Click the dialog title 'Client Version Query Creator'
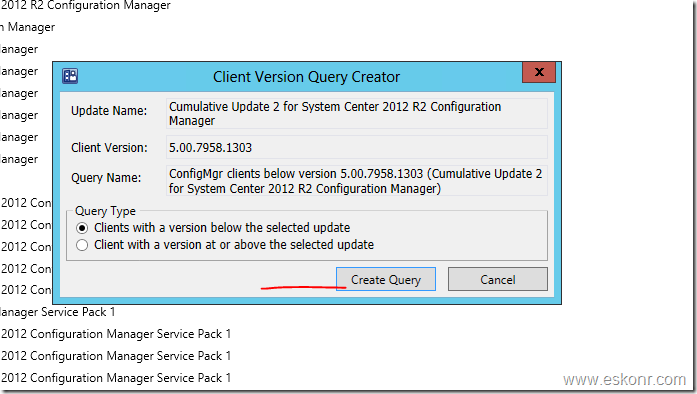697x394 pixels. (x=306, y=76)
